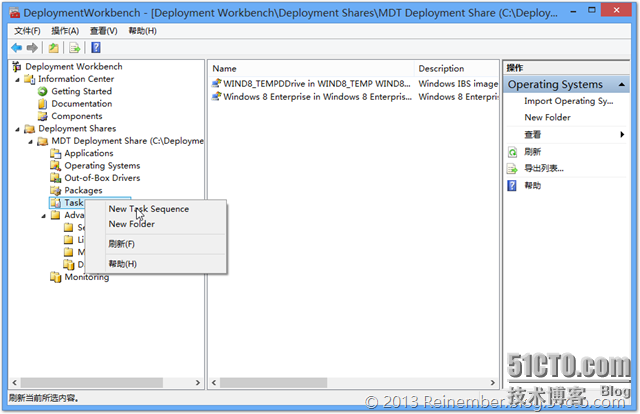
Task: Open the 文件(F) menu
Action: (27, 31)
